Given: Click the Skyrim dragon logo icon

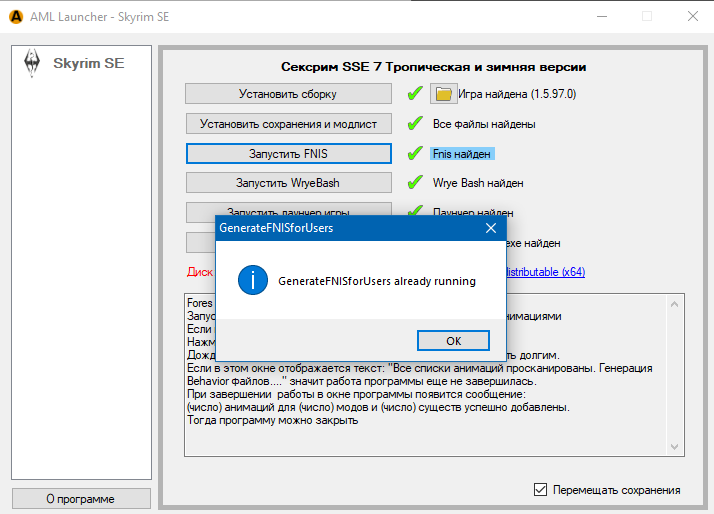Looking at the screenshot, I should [x=32, y=63].
